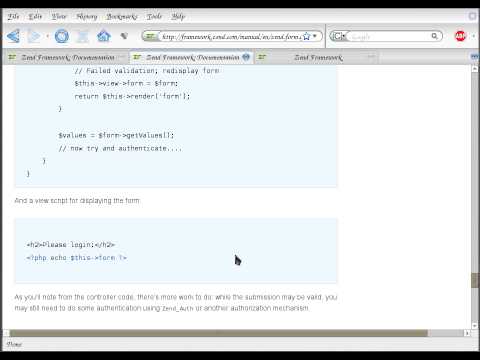Screen dimensions: 480x360
Task: Click the horizontal scrollbar right arrow
Action: tap(467, 333)
